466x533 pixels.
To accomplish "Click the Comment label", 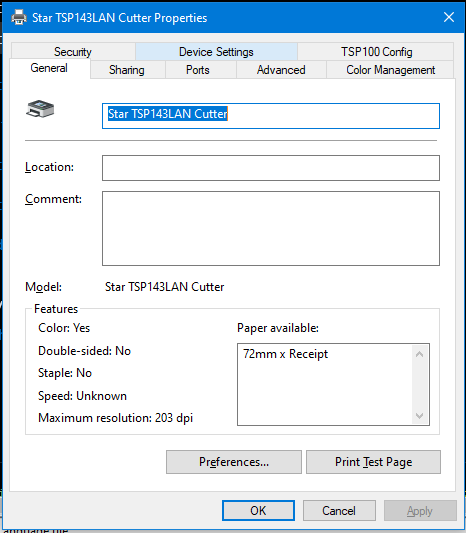I will 54,199.
